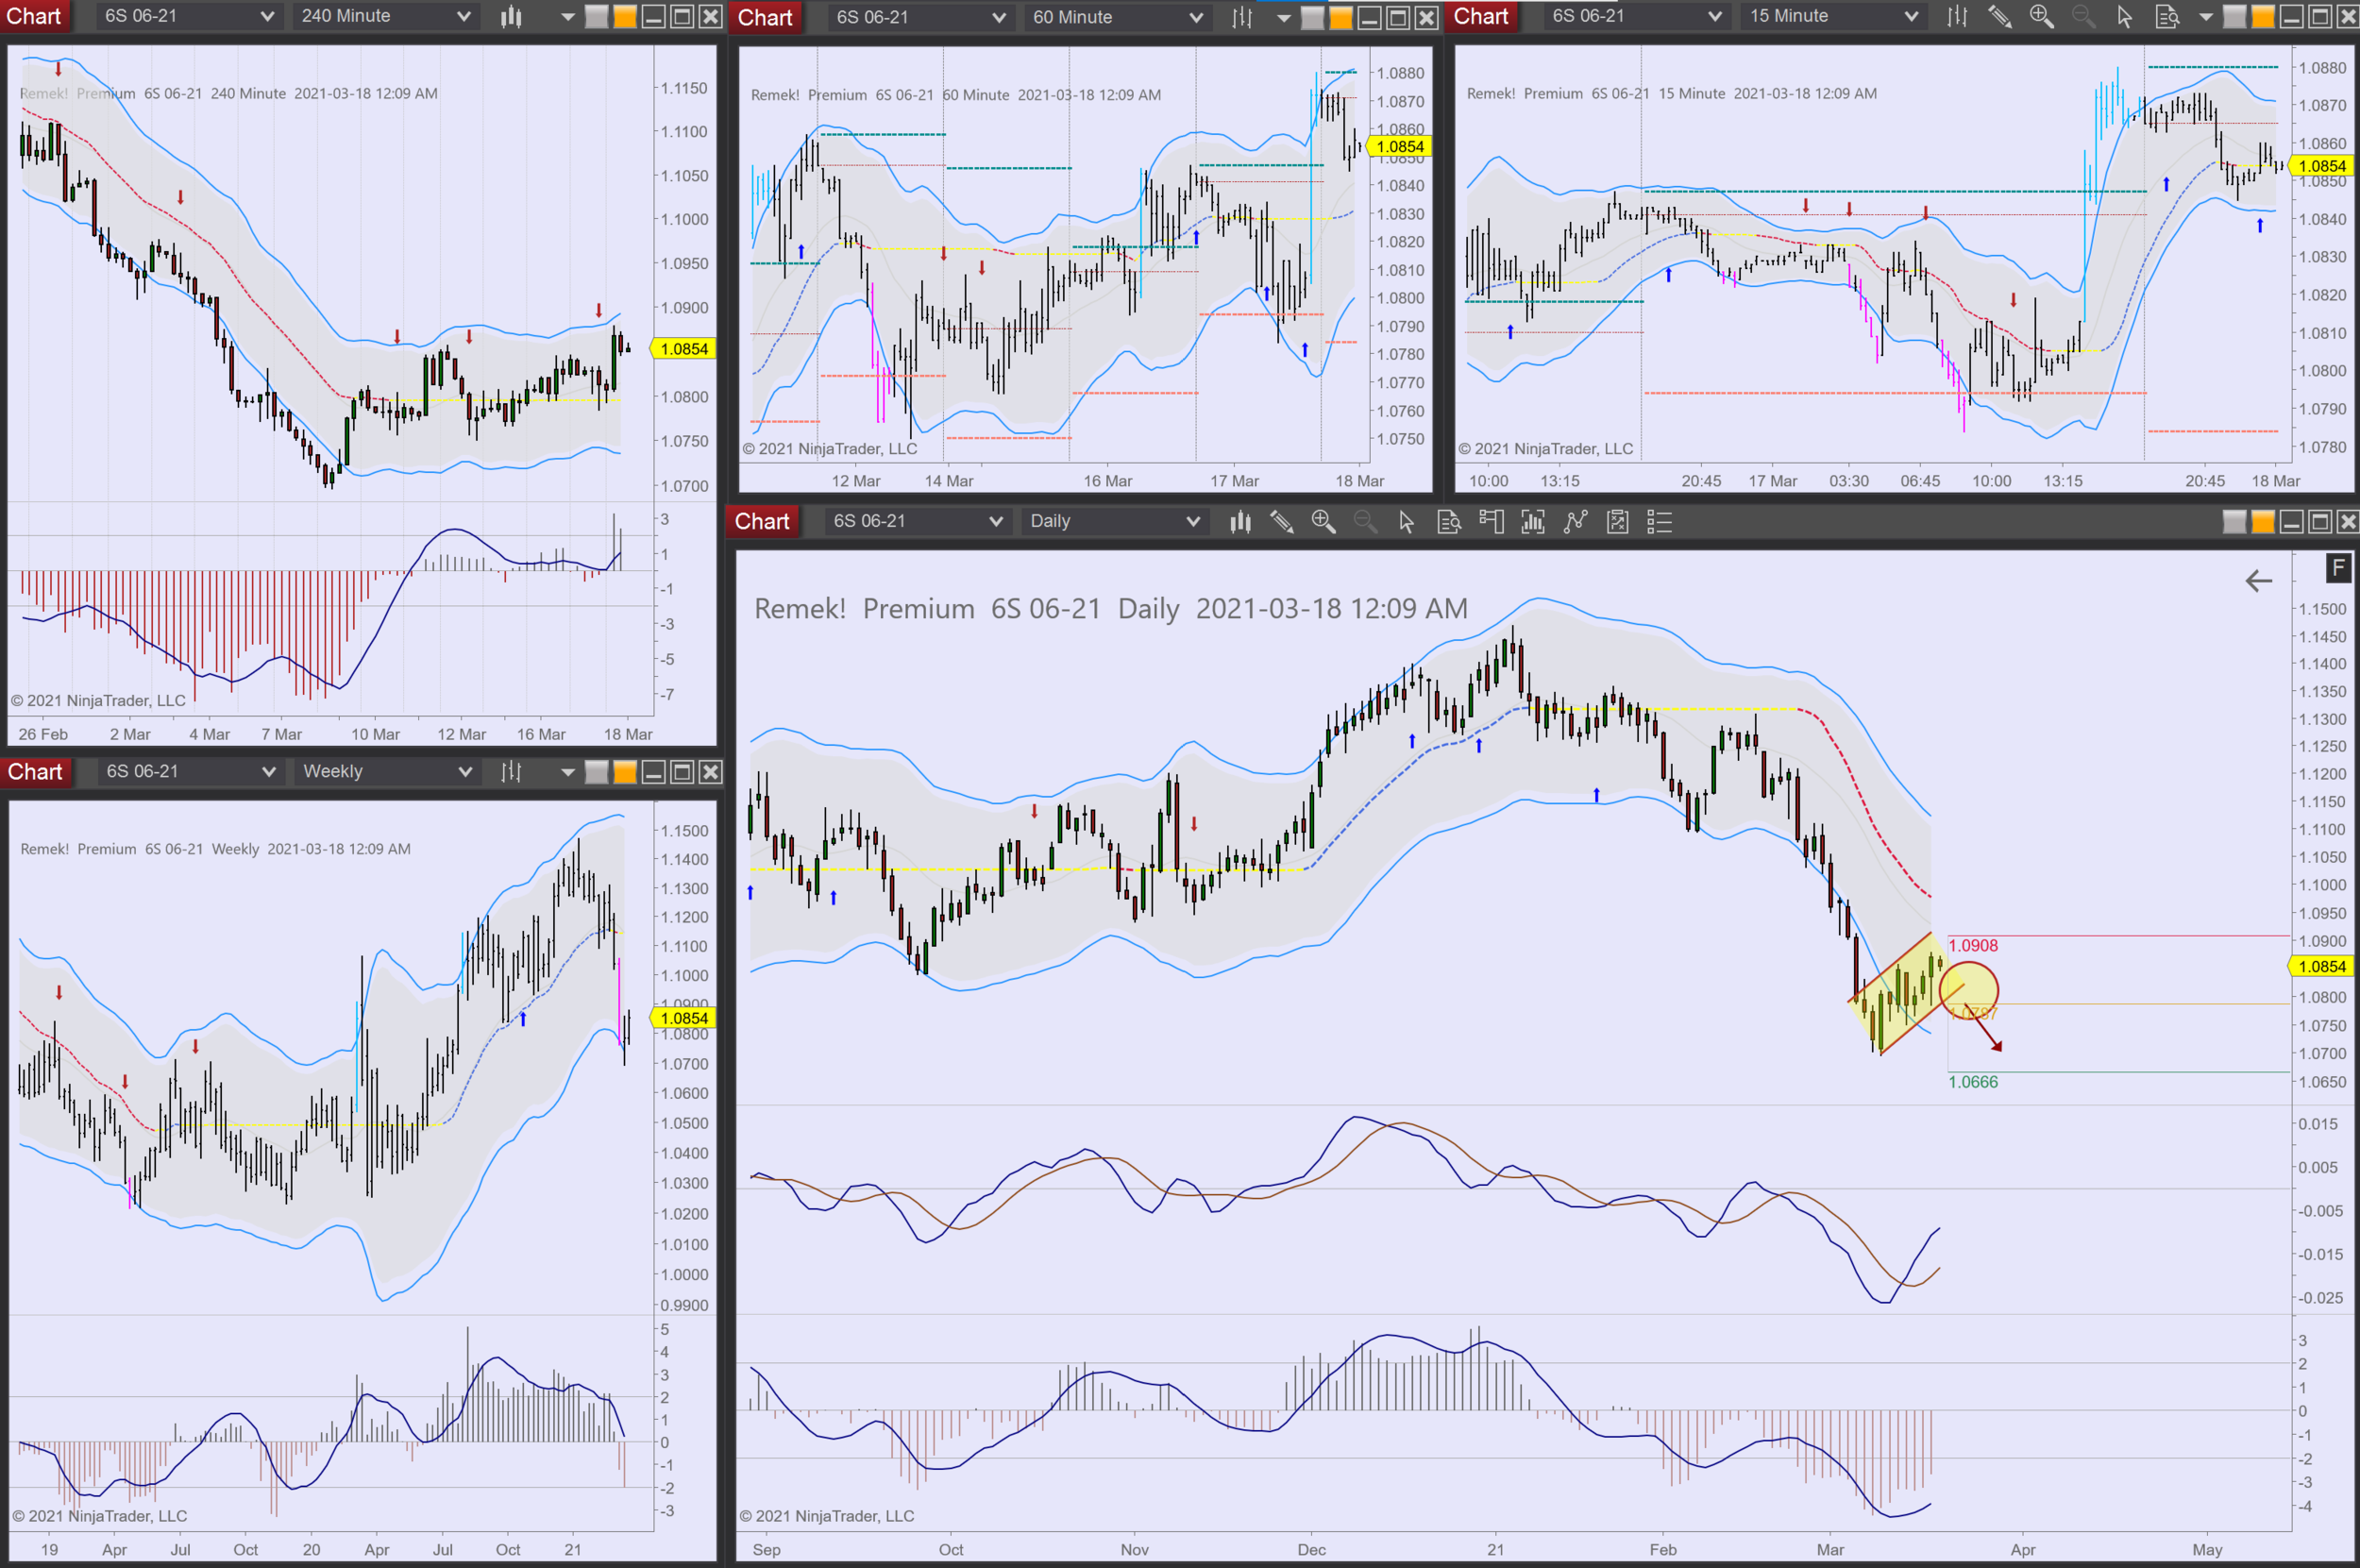Image resolution: width=2360 pixels, height=1568 pixels.
Task: Open the Weekly interval dropdown
Action: [386, 771]
